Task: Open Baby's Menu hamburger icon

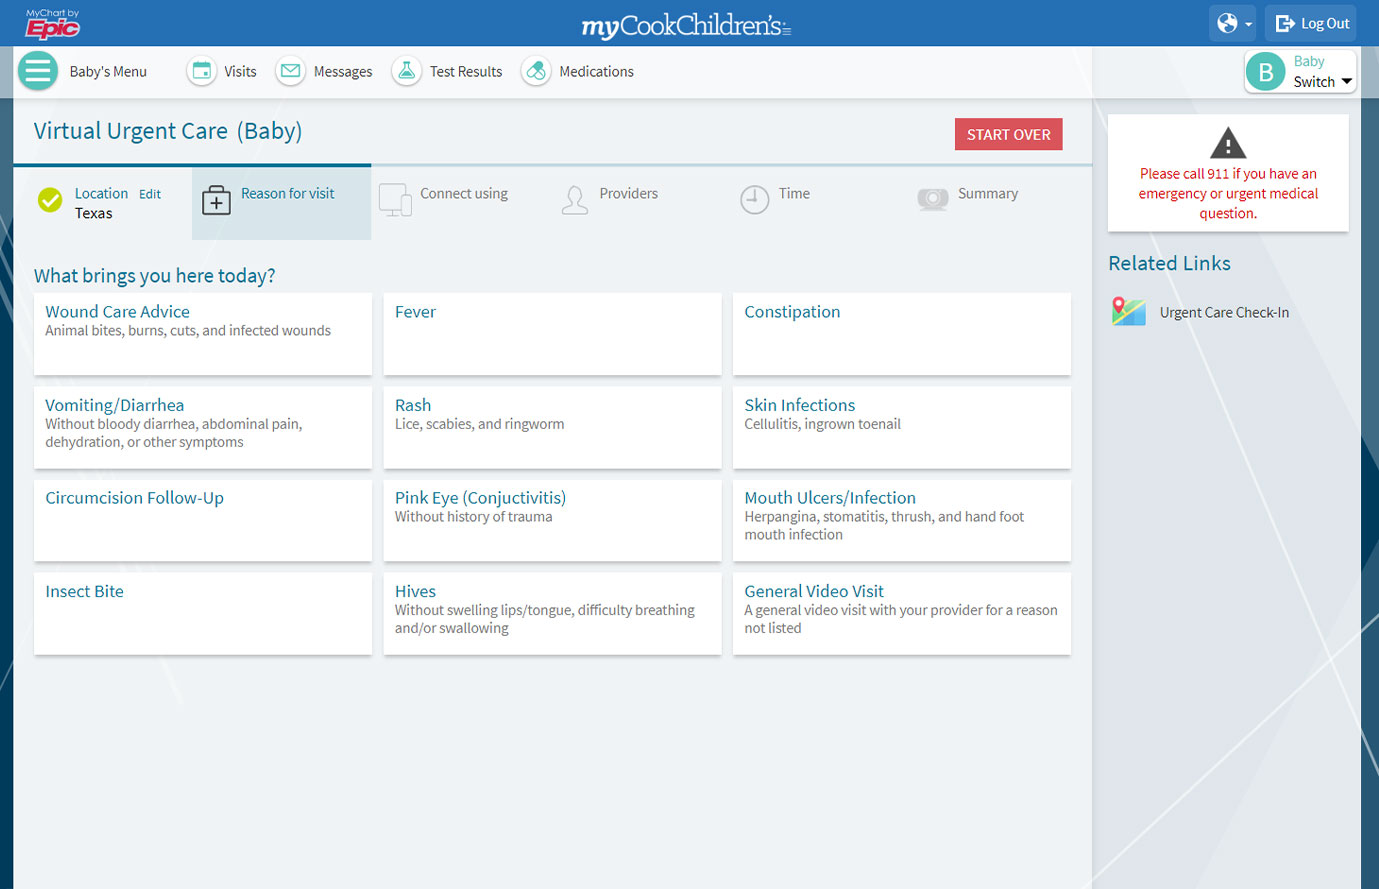Action: [38, 71]
